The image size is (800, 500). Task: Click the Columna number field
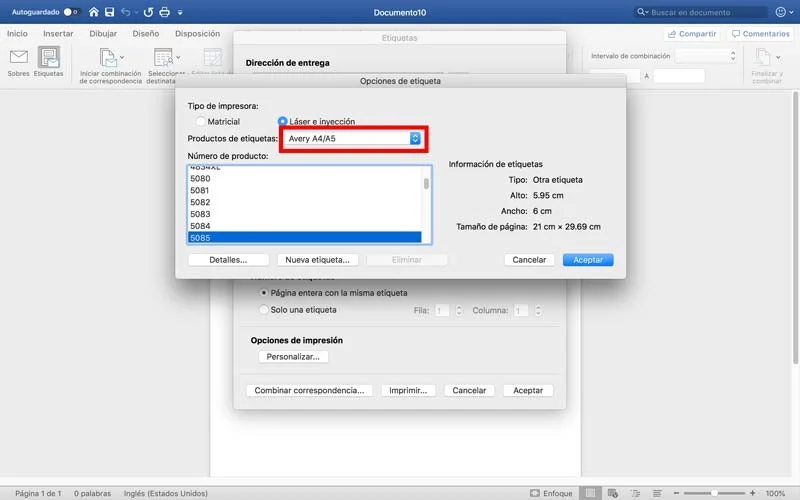pos(521,310)
